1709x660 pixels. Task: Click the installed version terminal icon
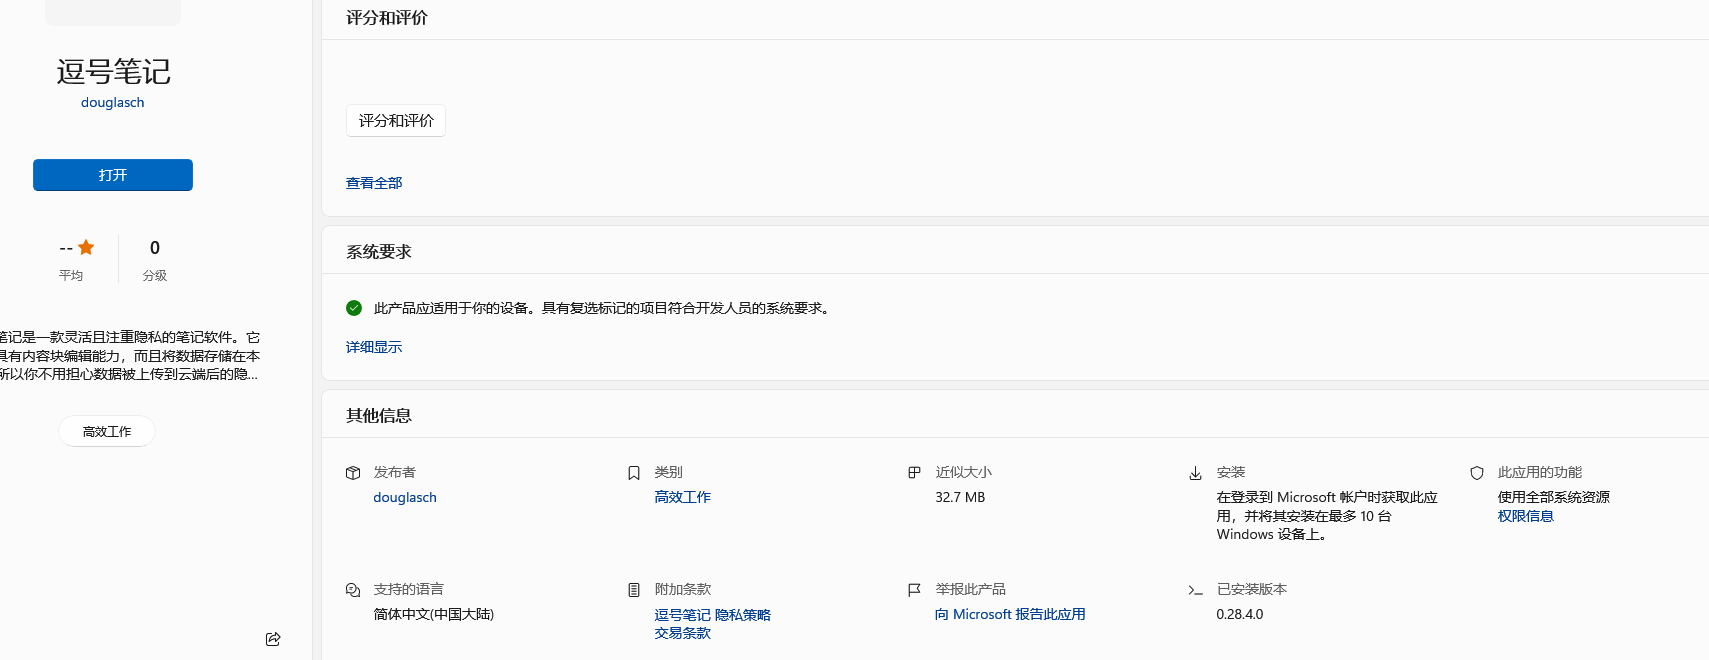pyautogui.click(x=1195, y=590)
